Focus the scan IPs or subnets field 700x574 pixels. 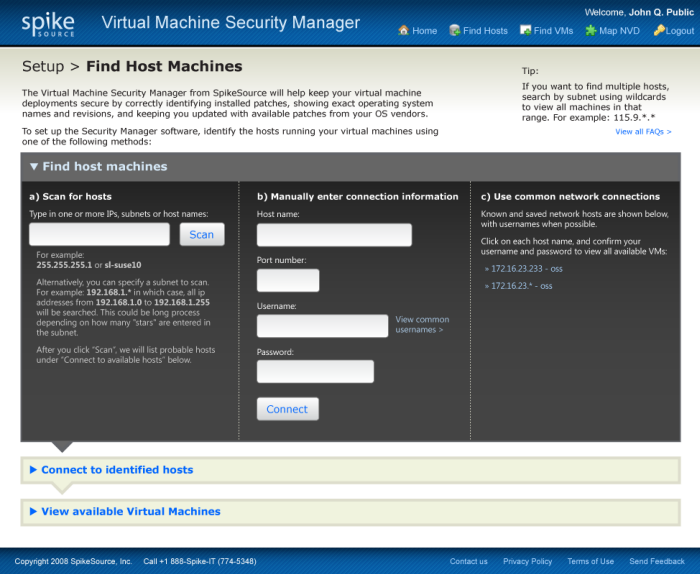99,234
